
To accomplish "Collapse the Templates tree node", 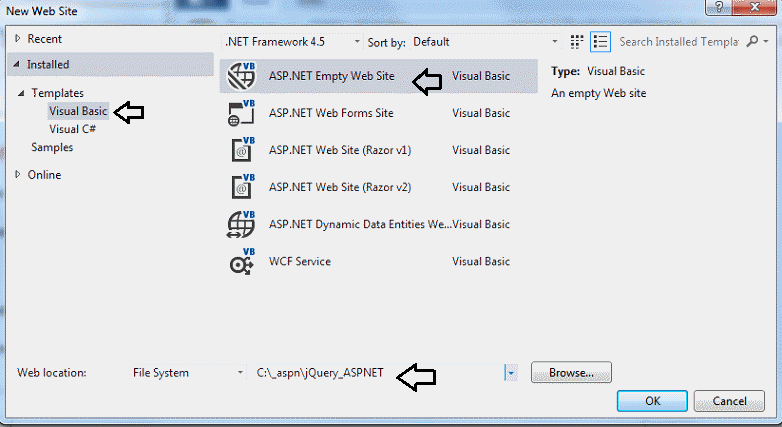I will [21, 93].
